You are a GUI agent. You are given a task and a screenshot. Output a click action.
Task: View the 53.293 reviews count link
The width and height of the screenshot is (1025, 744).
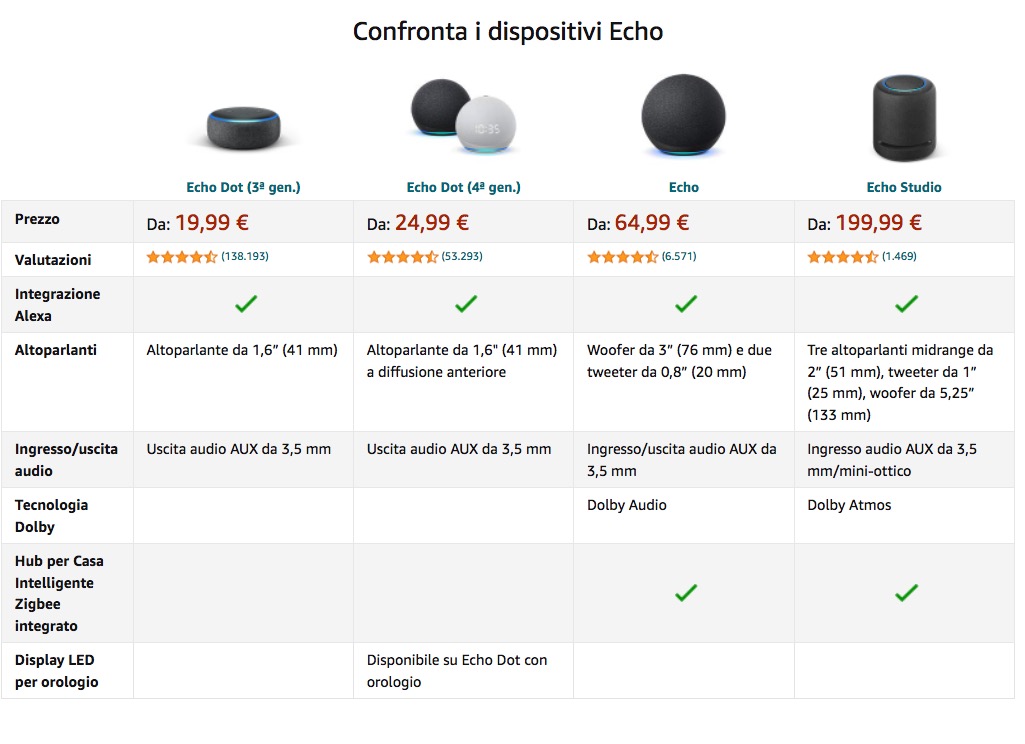[462, 257]
